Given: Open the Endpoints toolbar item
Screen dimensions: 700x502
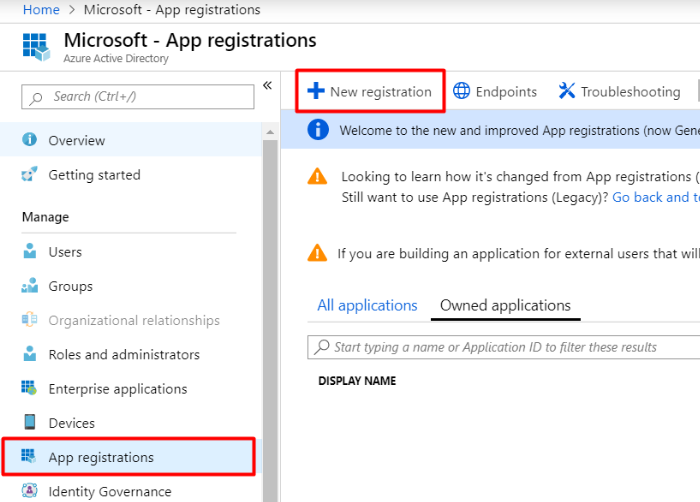Looking at the screenshot, I should (495, 91).
